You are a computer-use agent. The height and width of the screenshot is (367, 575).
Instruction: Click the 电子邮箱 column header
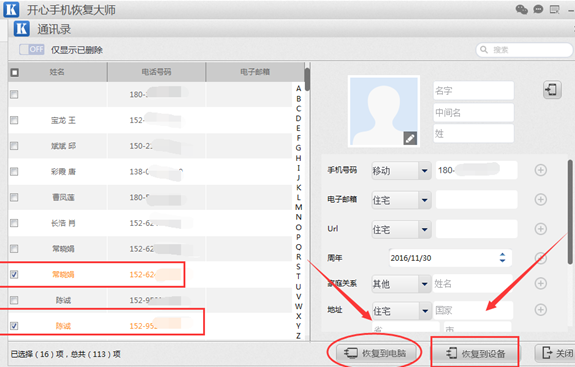(255, 72)
